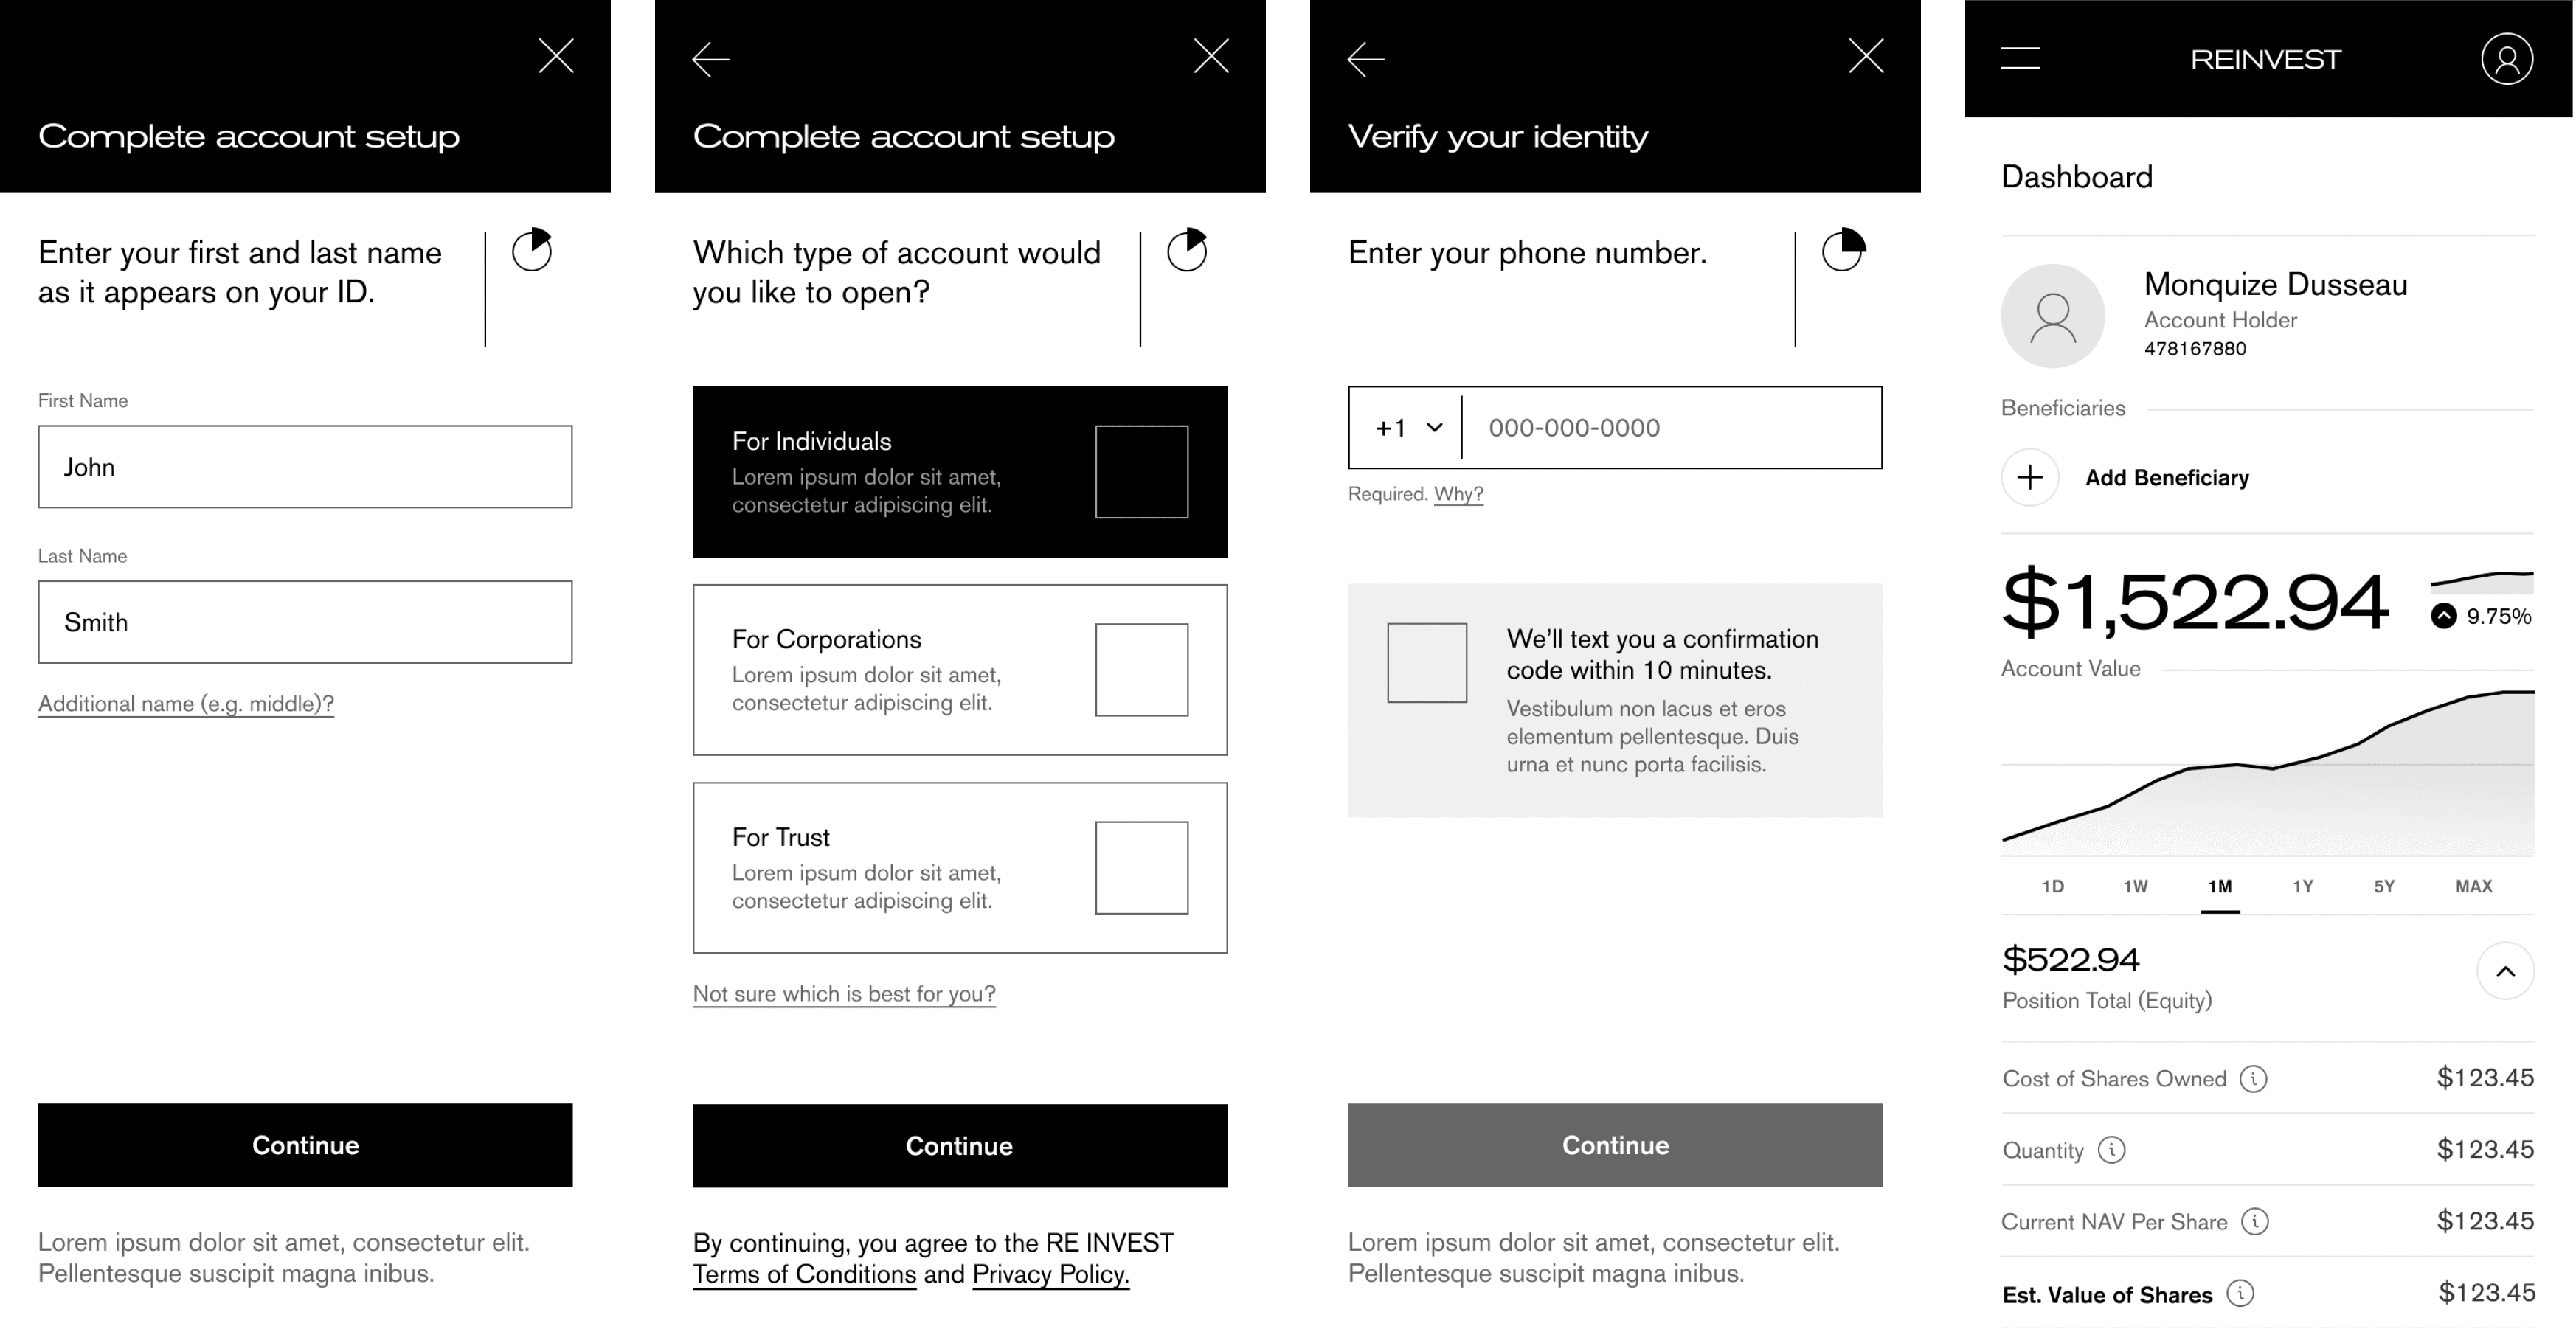This screenshot has height=1329, width=2576.
Task: Open the Terms of Conditions link
Action: click(804, 1274)
